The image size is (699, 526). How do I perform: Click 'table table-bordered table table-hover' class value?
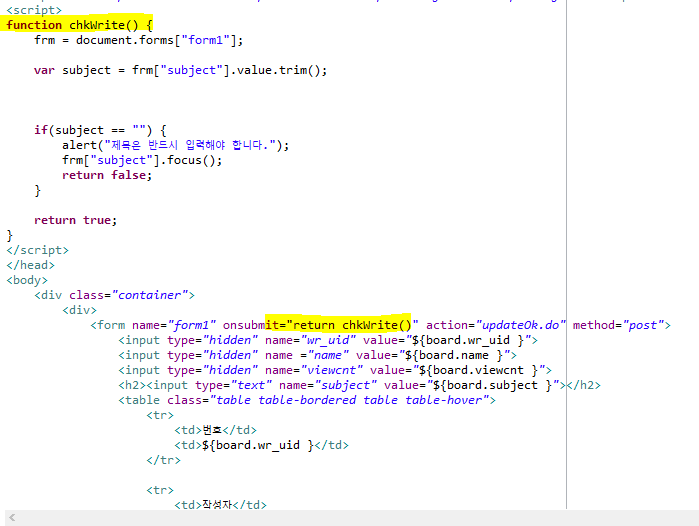point(349,400)
